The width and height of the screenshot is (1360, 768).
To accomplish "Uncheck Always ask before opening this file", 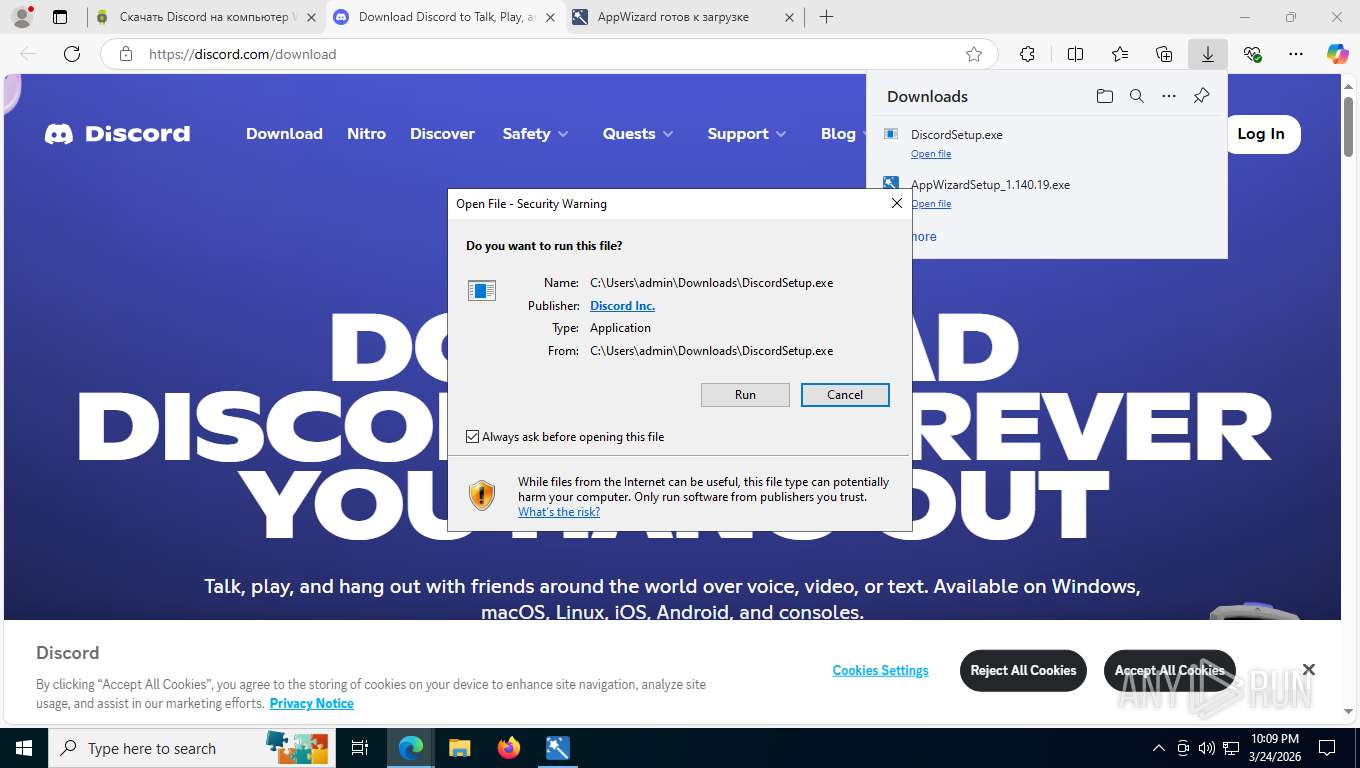I will (473, 437).
